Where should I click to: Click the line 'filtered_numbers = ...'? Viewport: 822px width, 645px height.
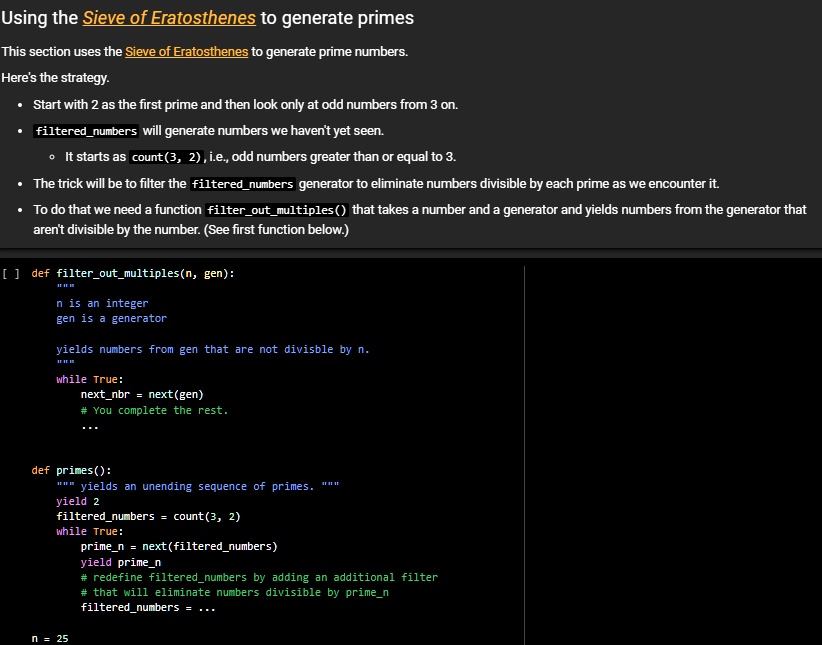[148, 608]
